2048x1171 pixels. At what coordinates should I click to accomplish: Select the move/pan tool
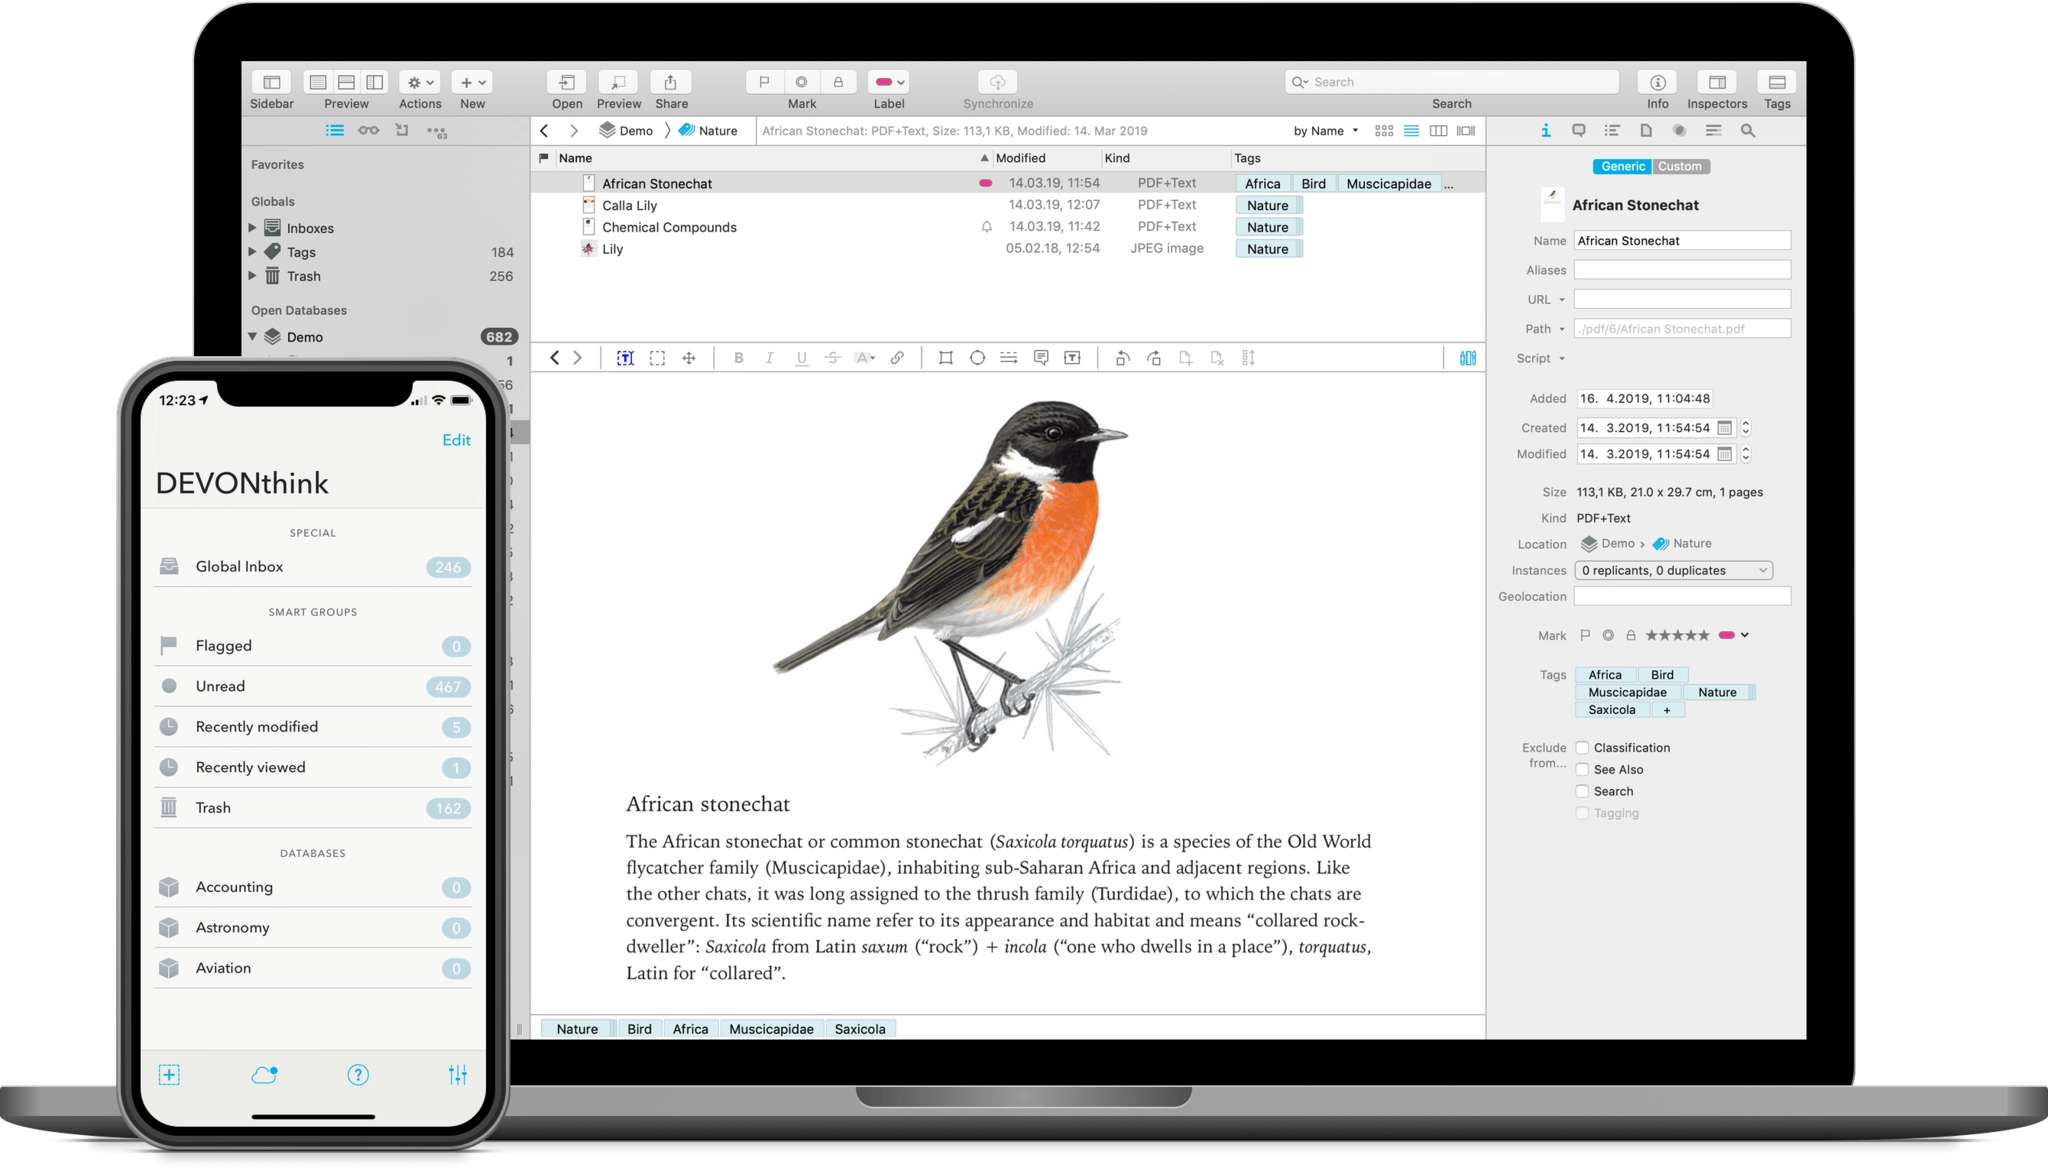coord(689,358)
